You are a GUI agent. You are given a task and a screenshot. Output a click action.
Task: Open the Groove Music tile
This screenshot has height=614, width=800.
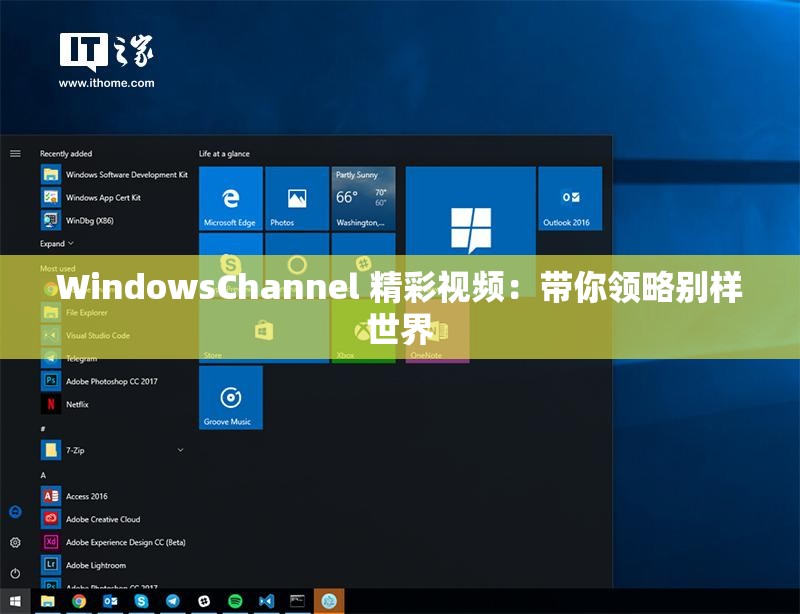231,398
